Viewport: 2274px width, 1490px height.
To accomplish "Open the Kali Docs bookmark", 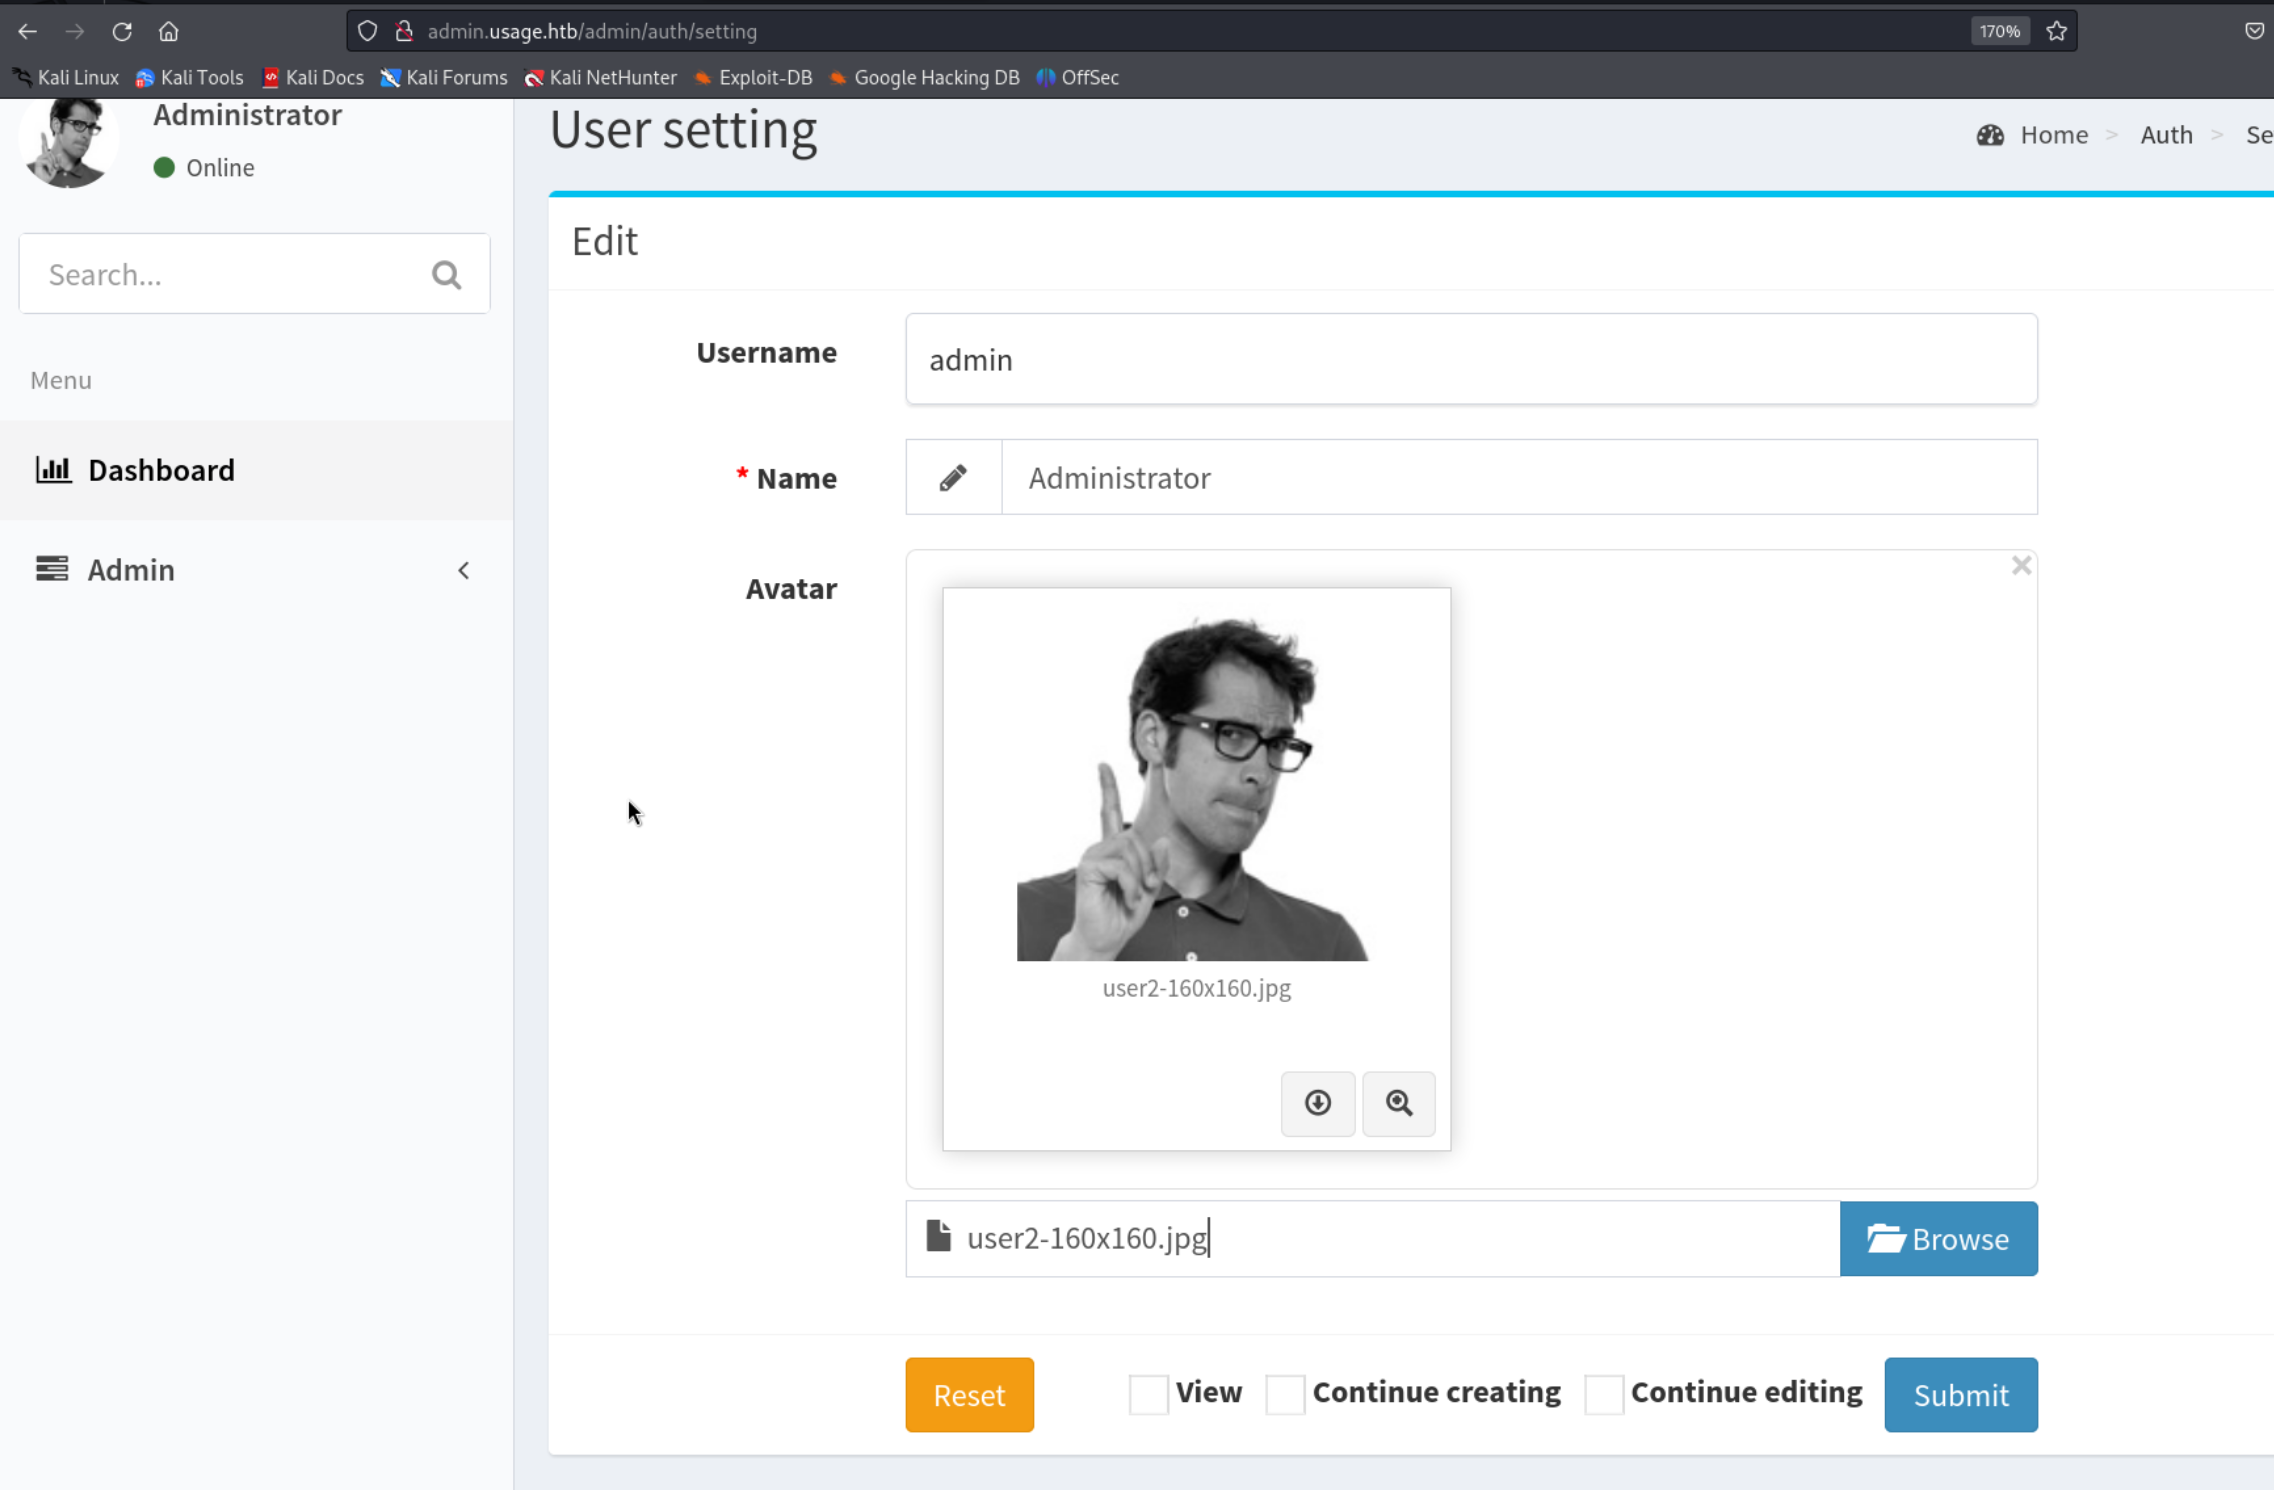I will [x=313, y=77].
